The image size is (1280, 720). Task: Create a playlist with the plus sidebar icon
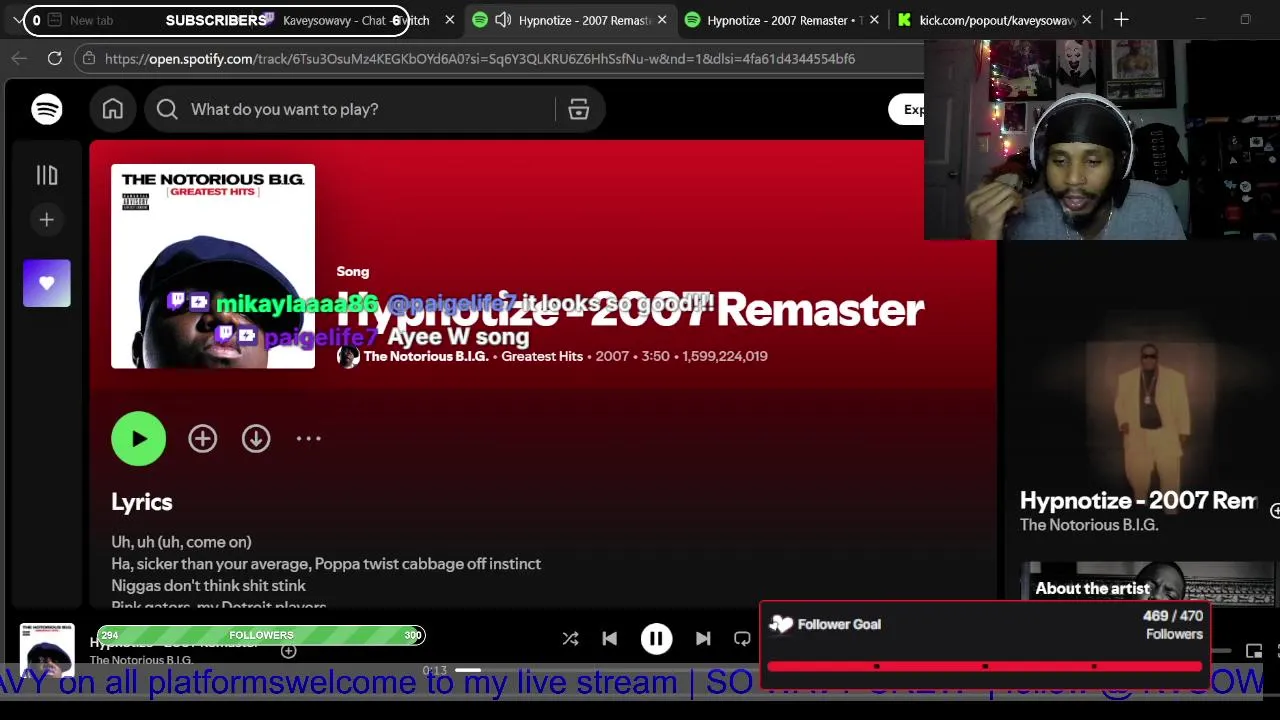pos(47,219)
